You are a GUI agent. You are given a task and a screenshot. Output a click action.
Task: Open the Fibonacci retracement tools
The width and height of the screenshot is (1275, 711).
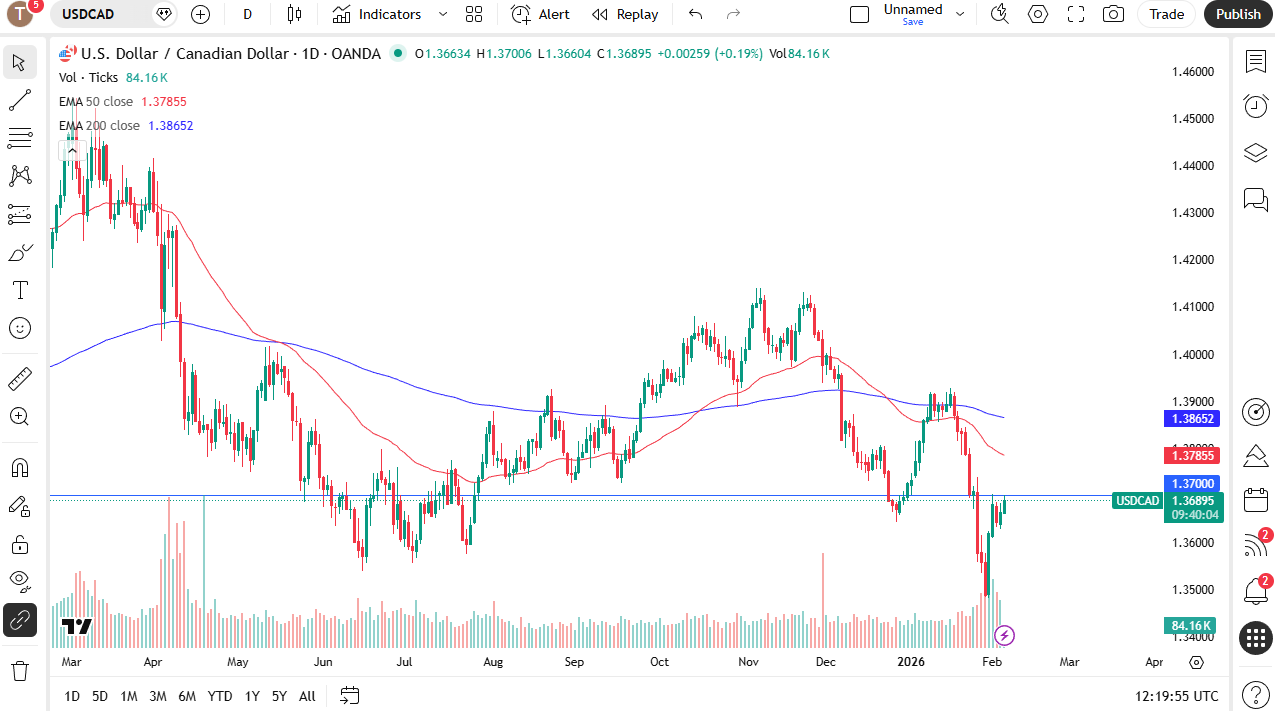[x=19, y=138]
